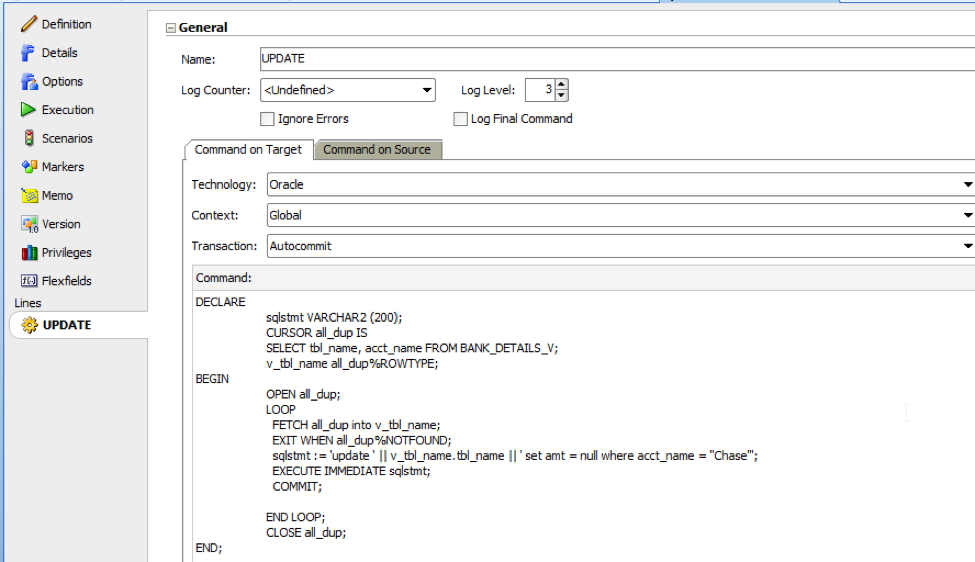Click the Privileges icon
Viewport: 975px width, 562px height.
point(29,253)
